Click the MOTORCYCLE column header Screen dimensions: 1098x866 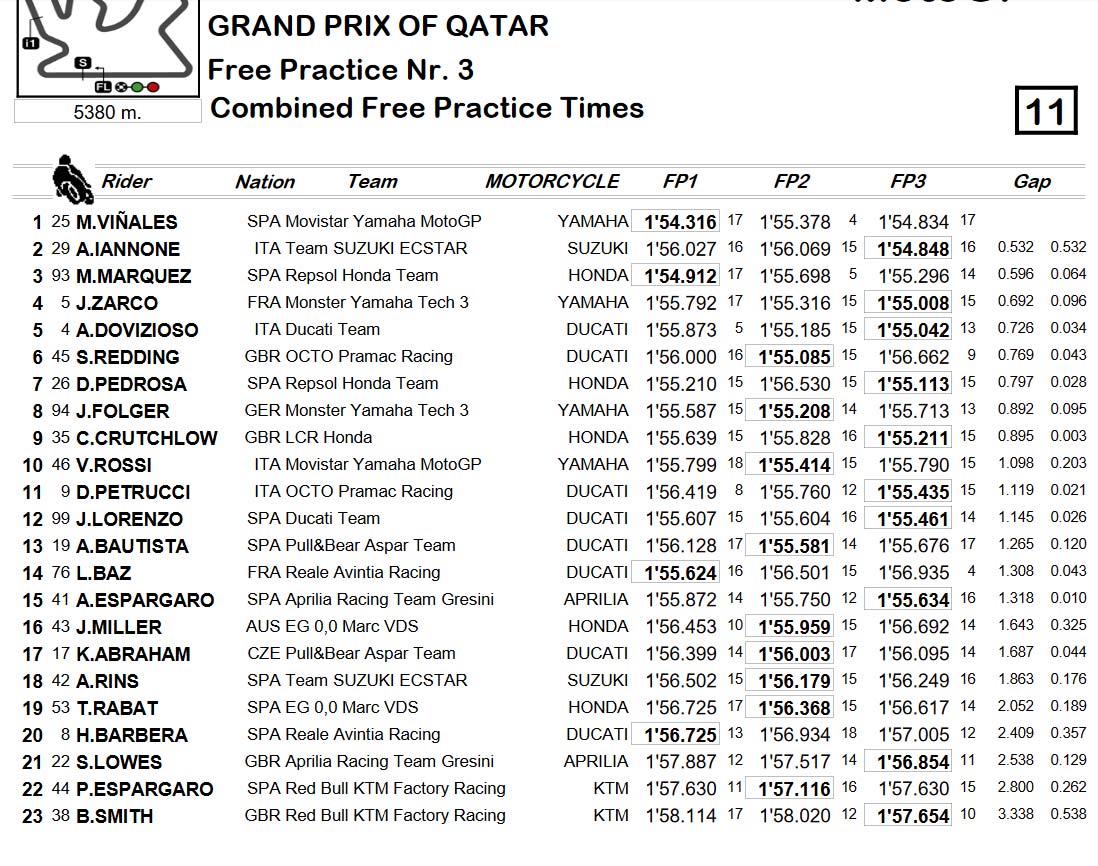pos(552,181)
